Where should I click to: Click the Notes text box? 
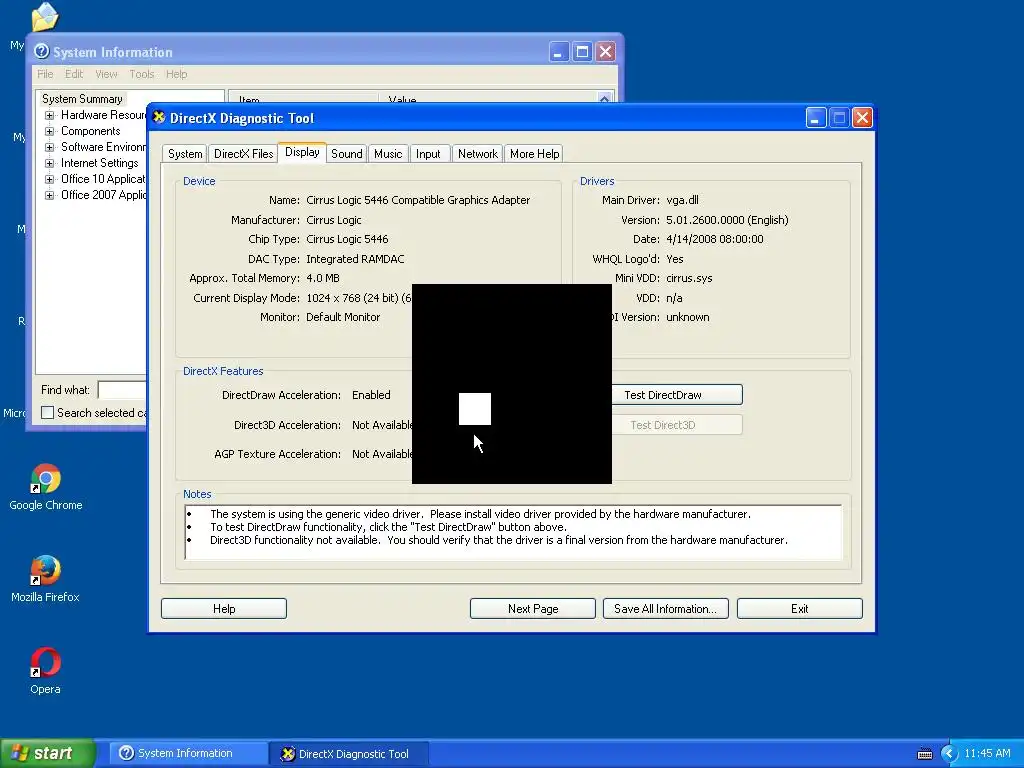tap(513, 532)
